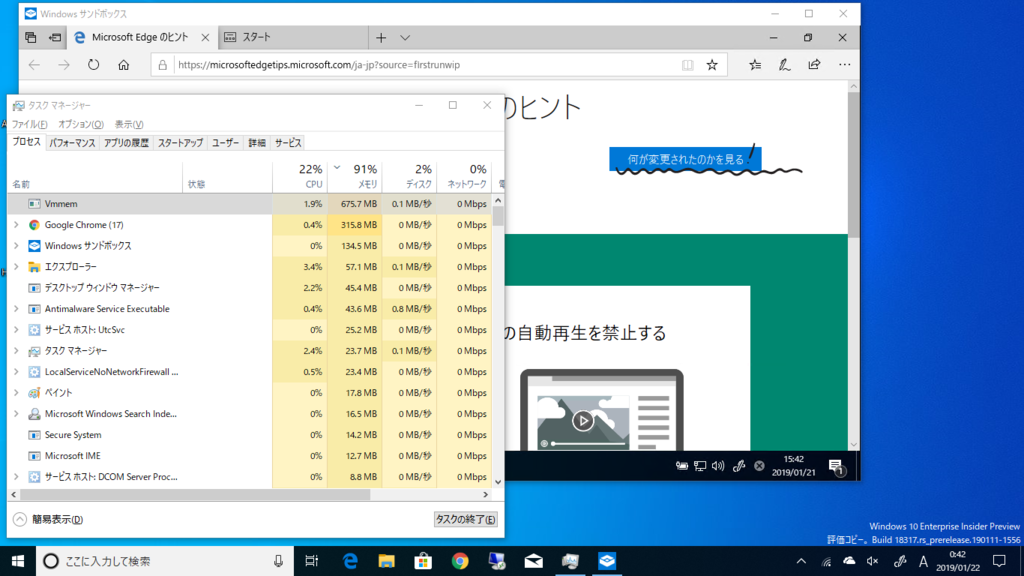Launch Edge from host taskbar

[x=350, y=561]
